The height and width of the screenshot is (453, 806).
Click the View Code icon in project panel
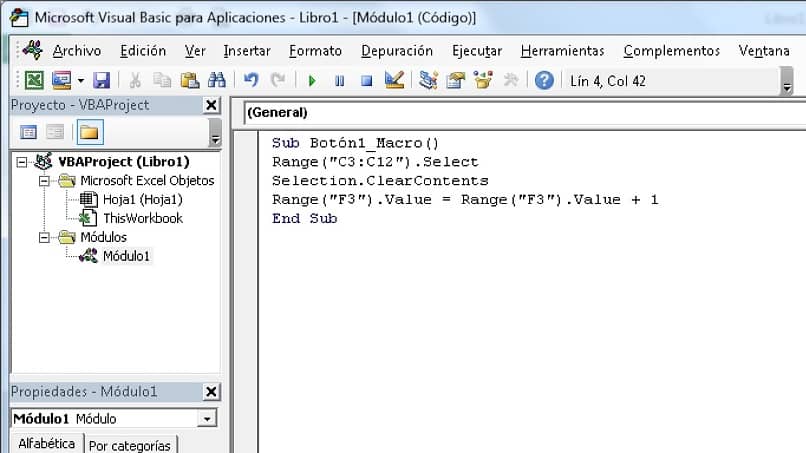[x=28, y=133]
